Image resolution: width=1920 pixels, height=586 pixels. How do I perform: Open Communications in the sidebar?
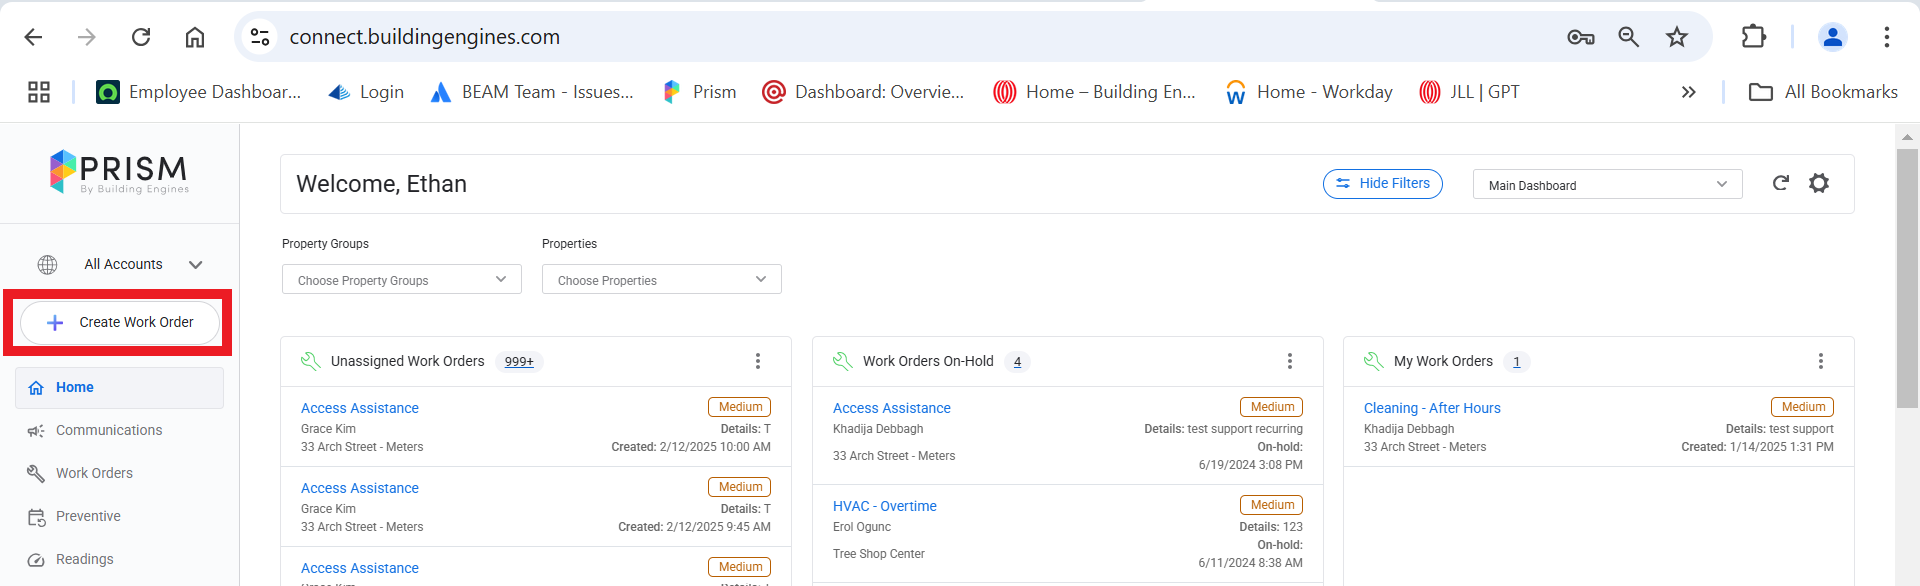point(108,430)
